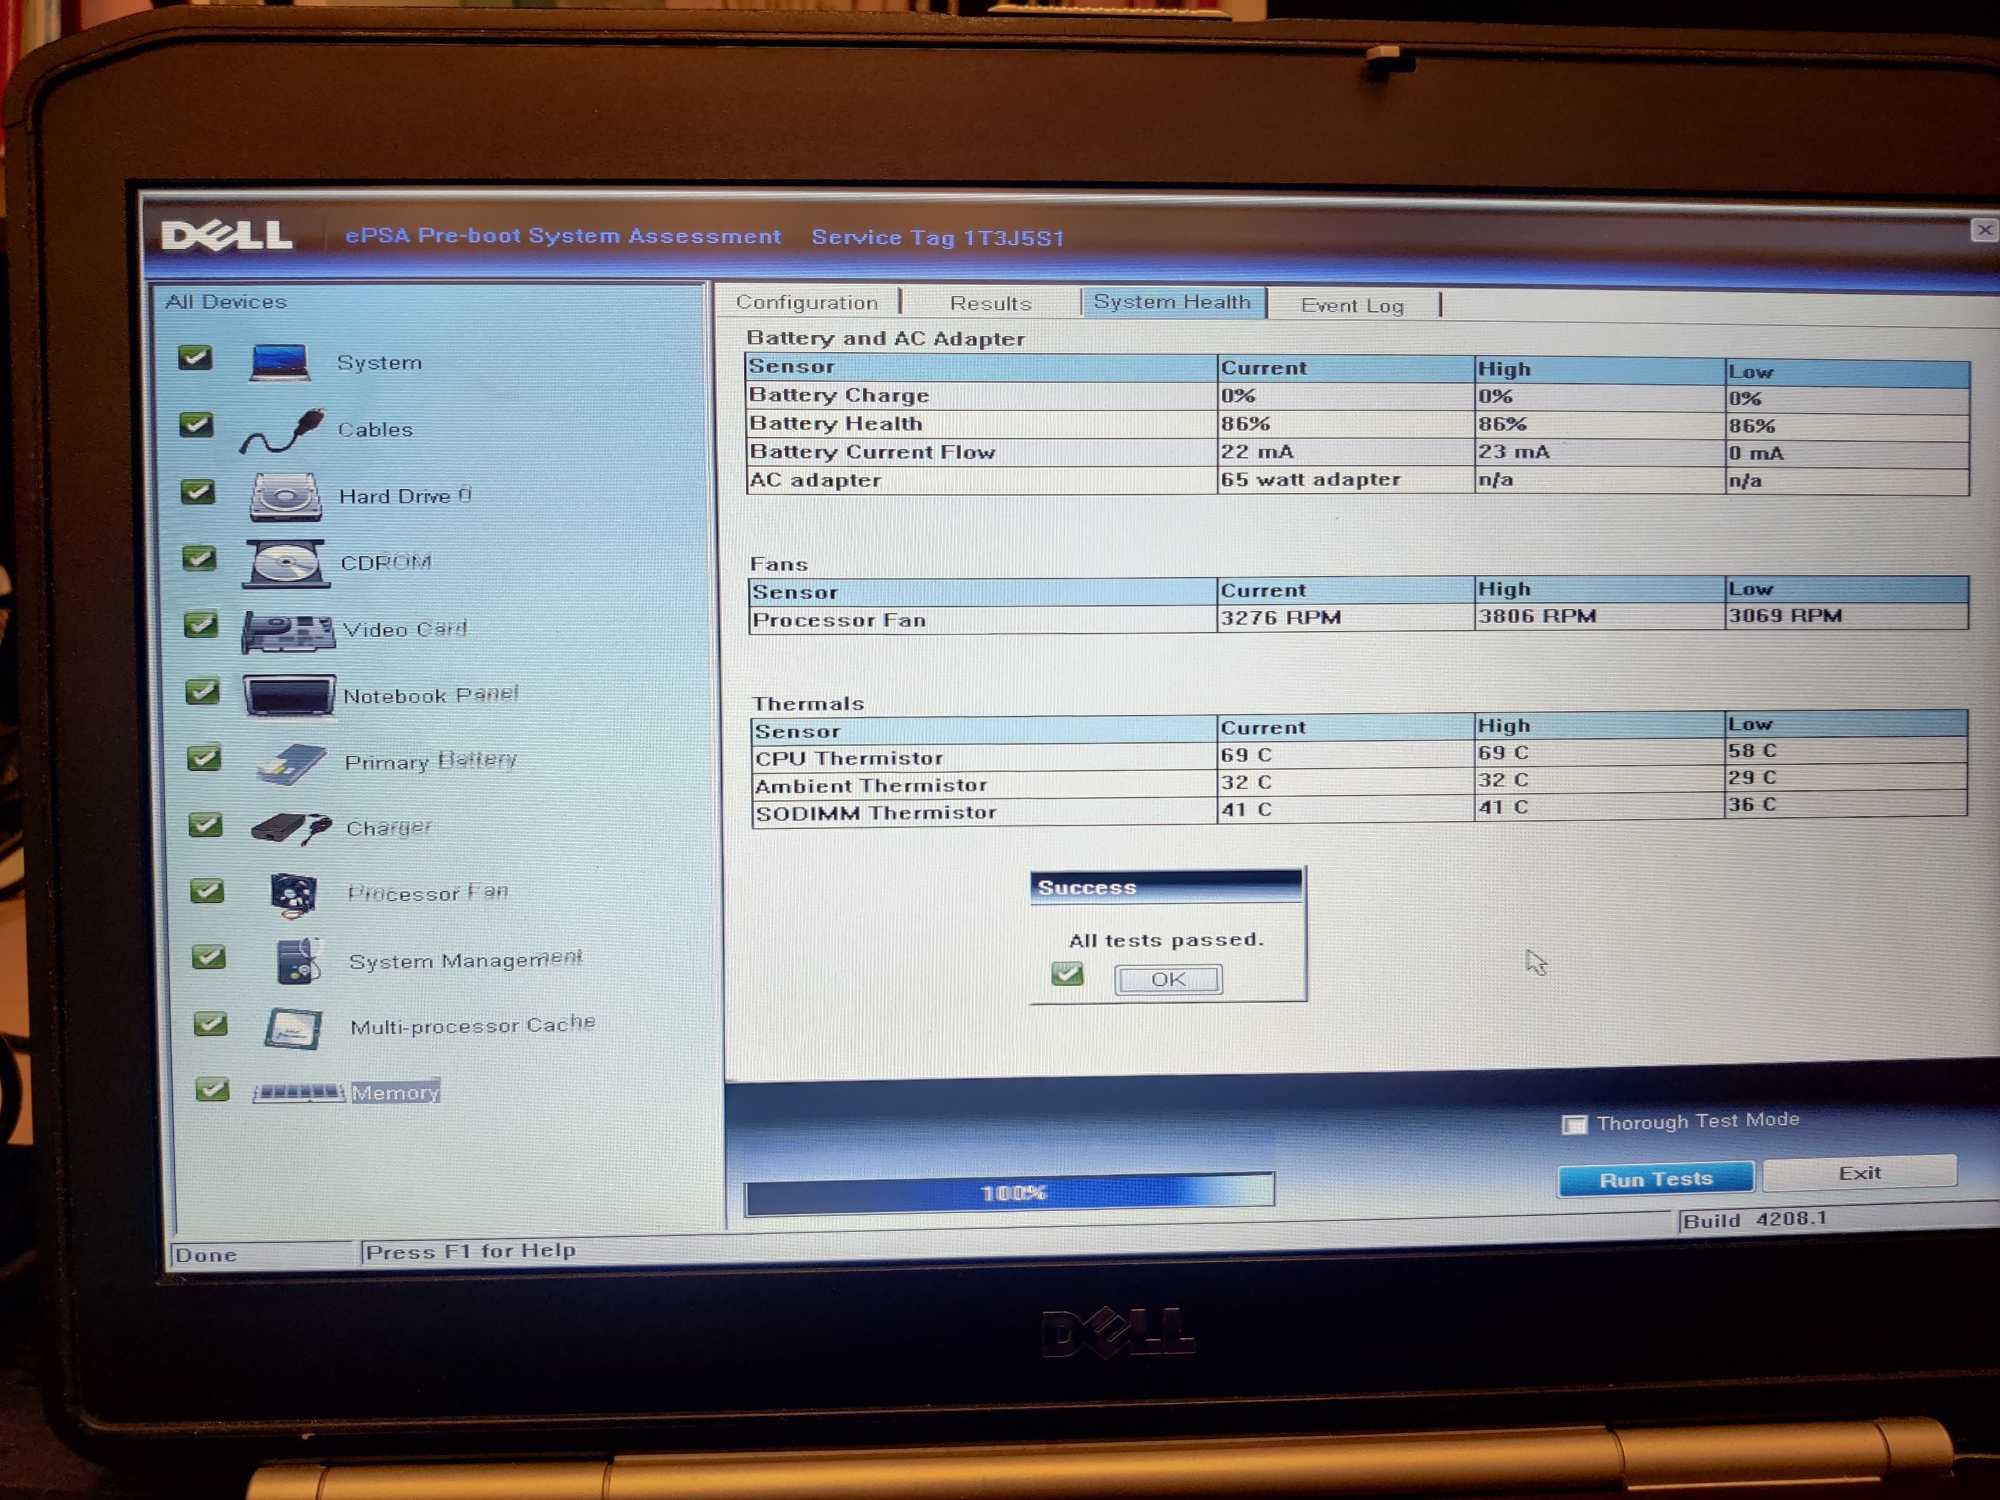Screen dimensions: 2000x1500
Task: Click the 'Build 4208.1' status text
Action: (x=1754, y=1219)
